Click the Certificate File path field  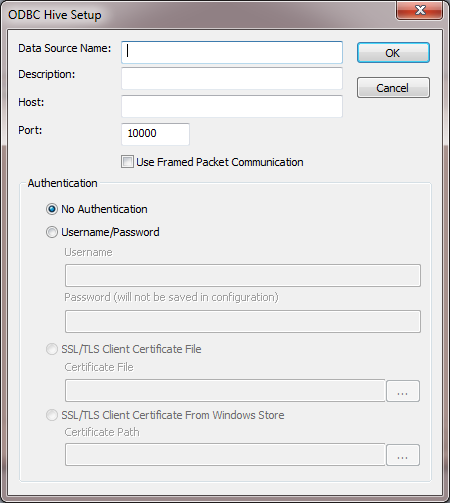225,390
